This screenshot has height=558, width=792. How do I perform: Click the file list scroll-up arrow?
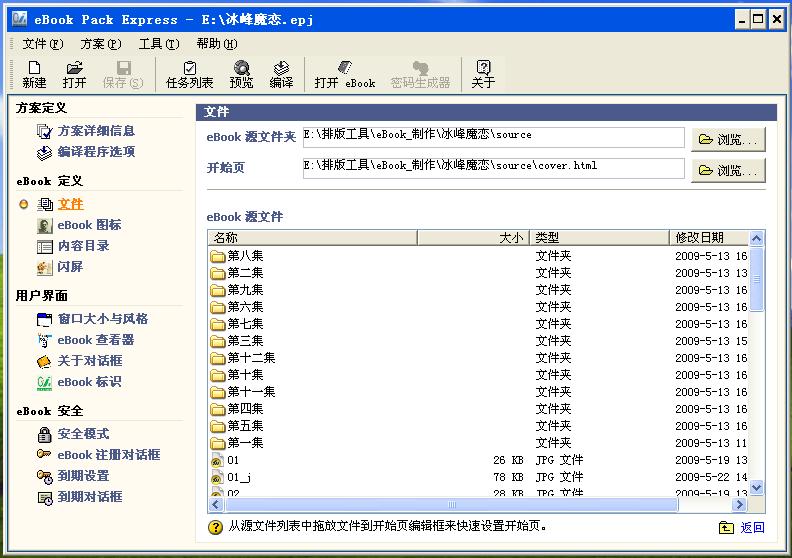[x=756, y=238]
